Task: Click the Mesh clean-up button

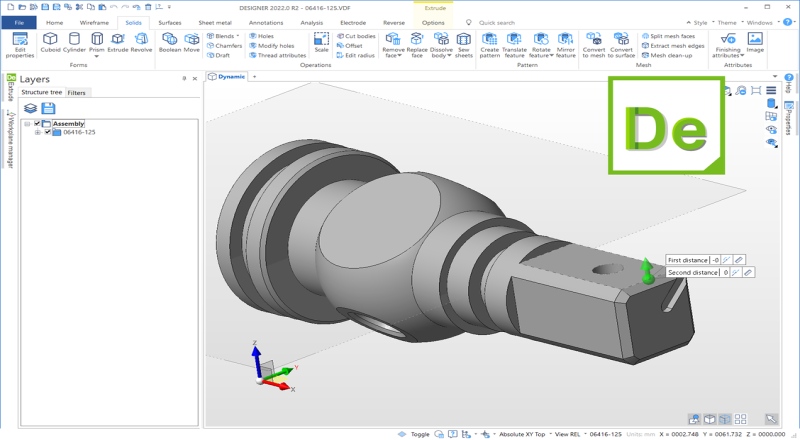Action: [667, 55]
